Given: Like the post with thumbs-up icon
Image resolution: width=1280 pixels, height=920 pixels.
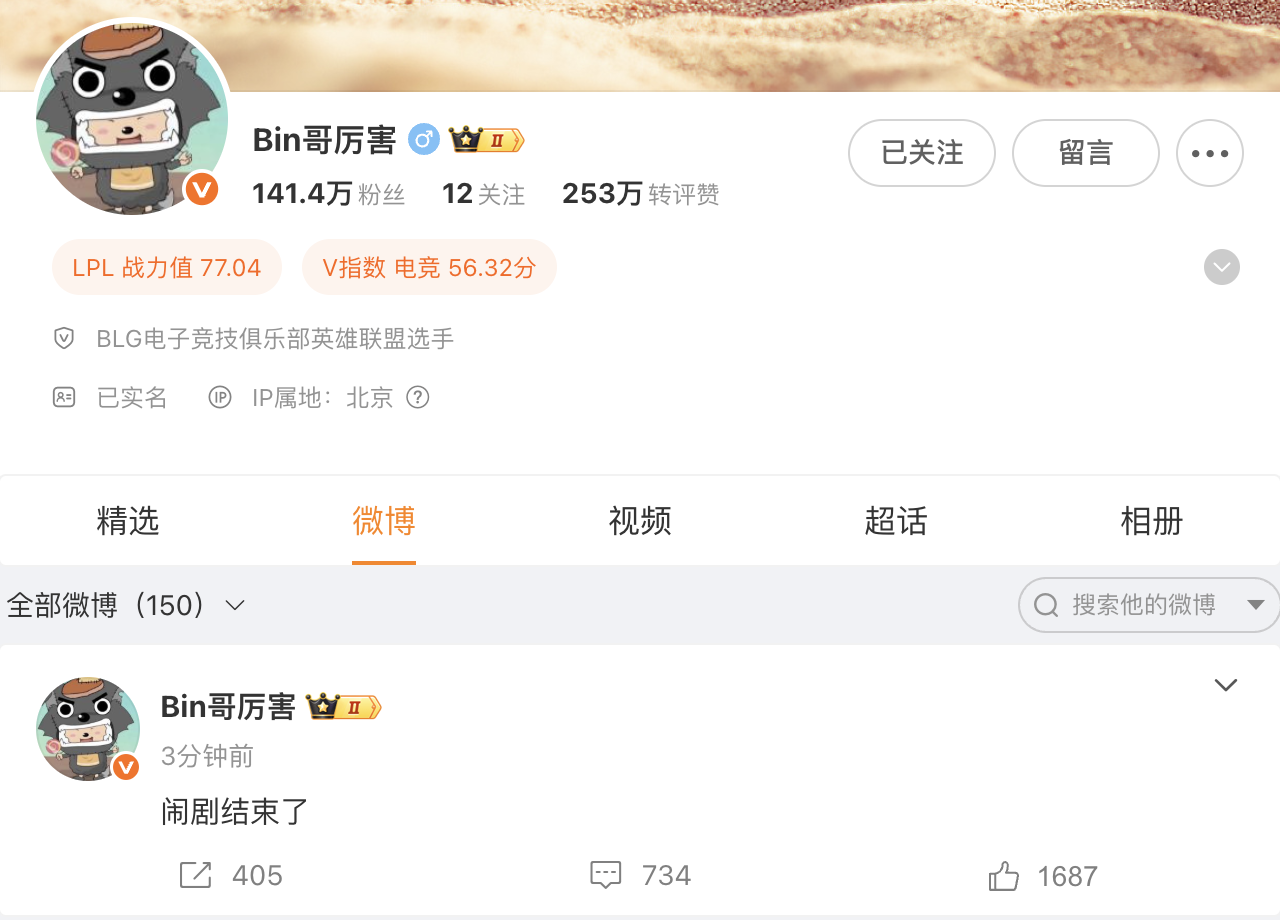Looking at the screenshot, I should point(1003,876).
